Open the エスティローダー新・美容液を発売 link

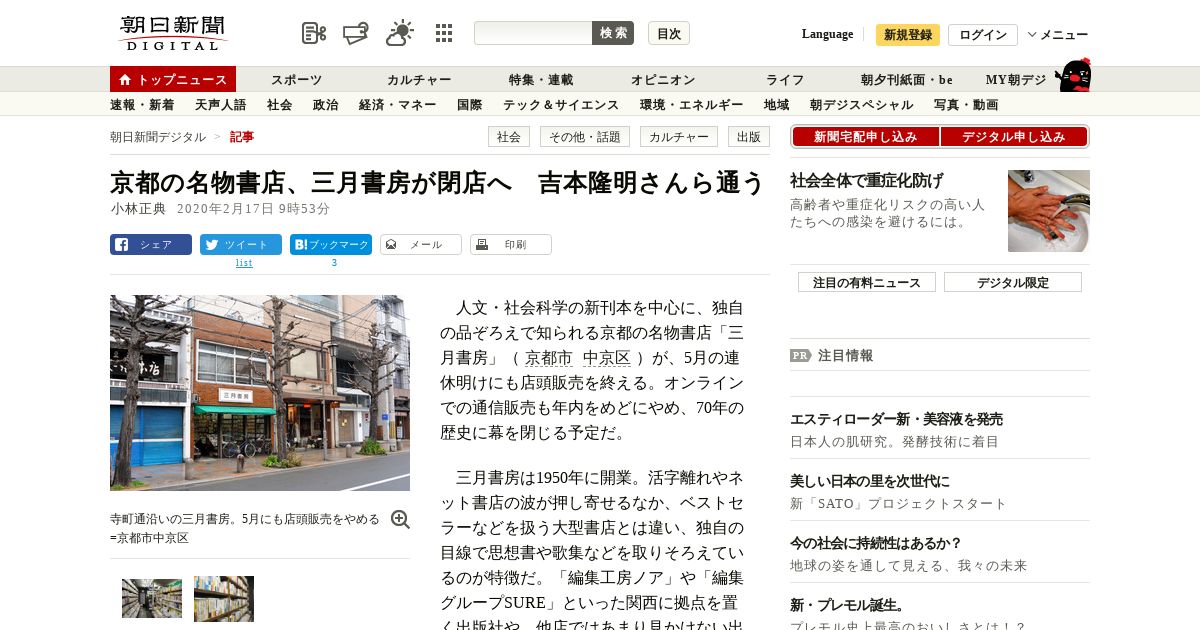pos(896,419)
